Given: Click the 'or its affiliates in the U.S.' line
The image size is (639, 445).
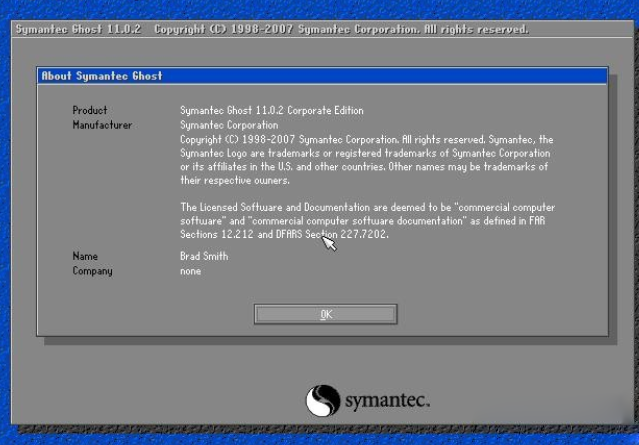Looking at the screenshot, I should (x=364, y=167).
